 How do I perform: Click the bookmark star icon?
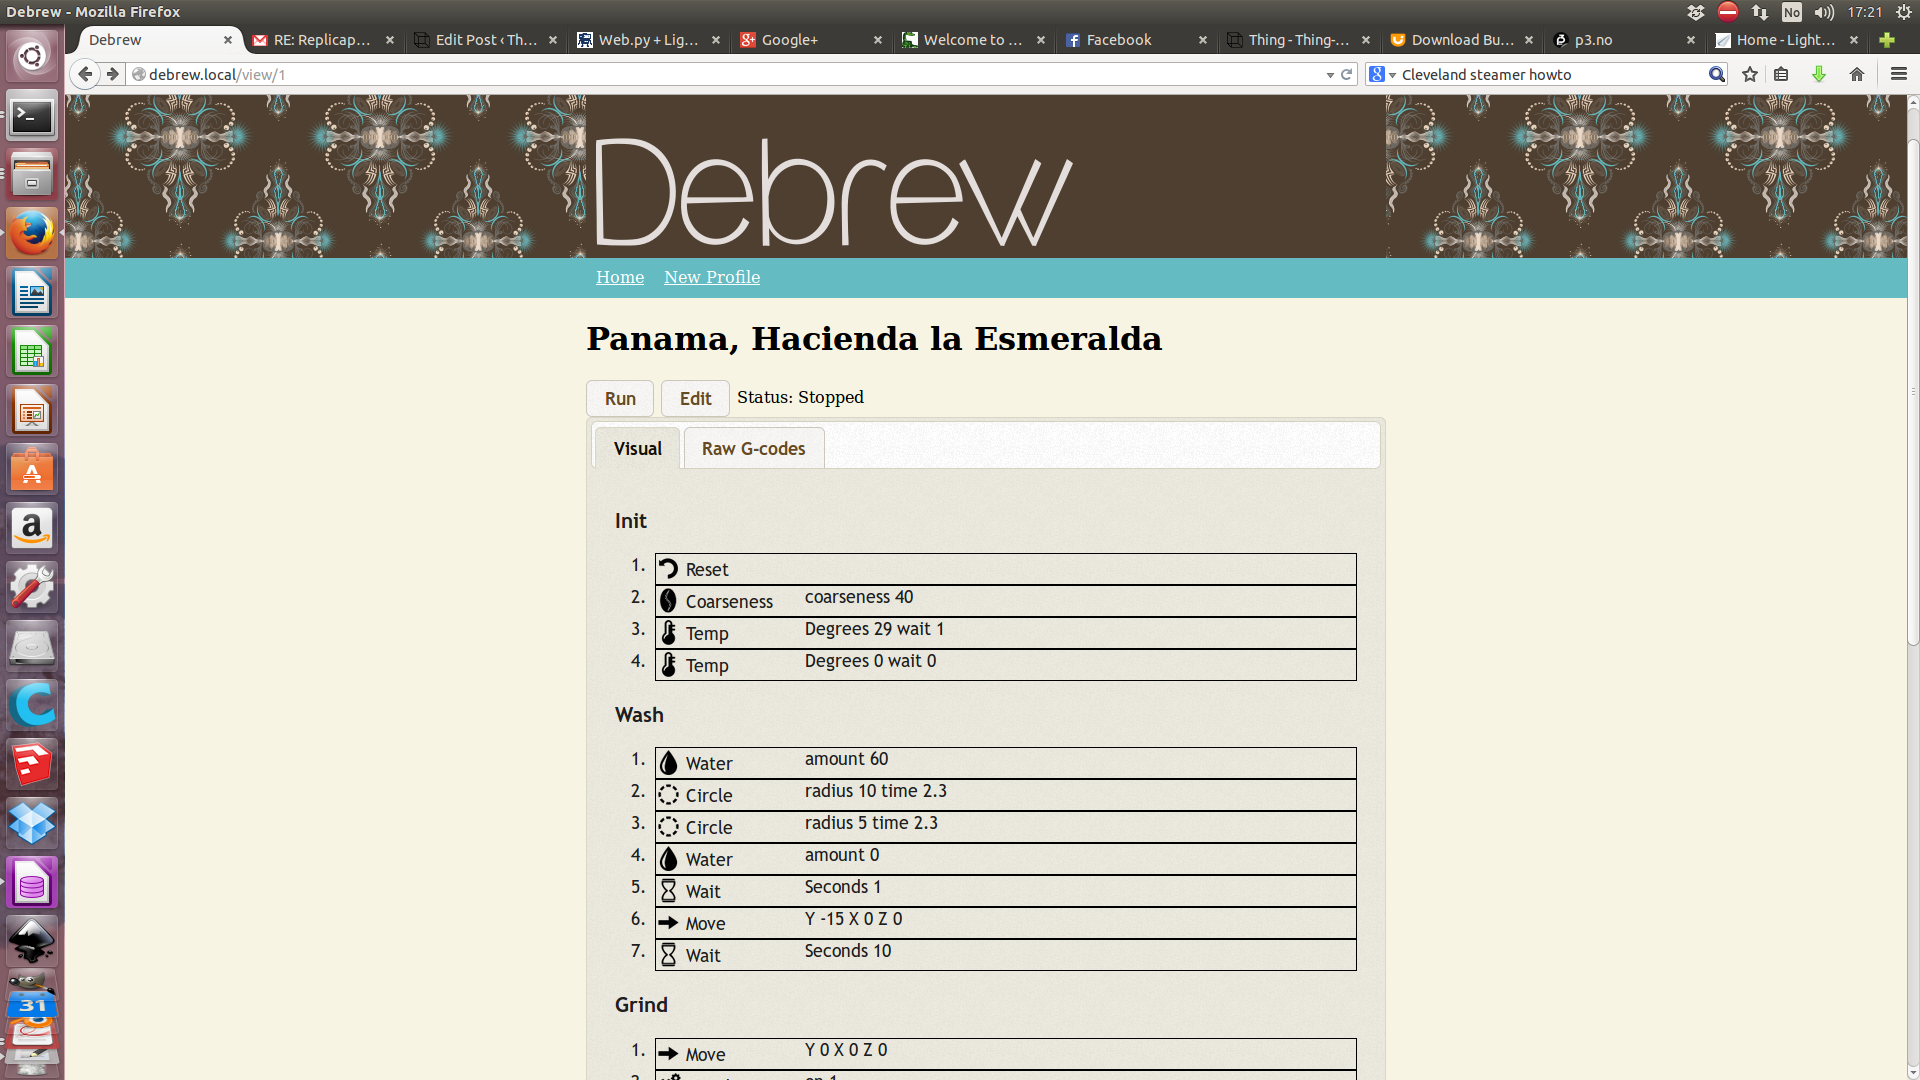pos(1749,74)
